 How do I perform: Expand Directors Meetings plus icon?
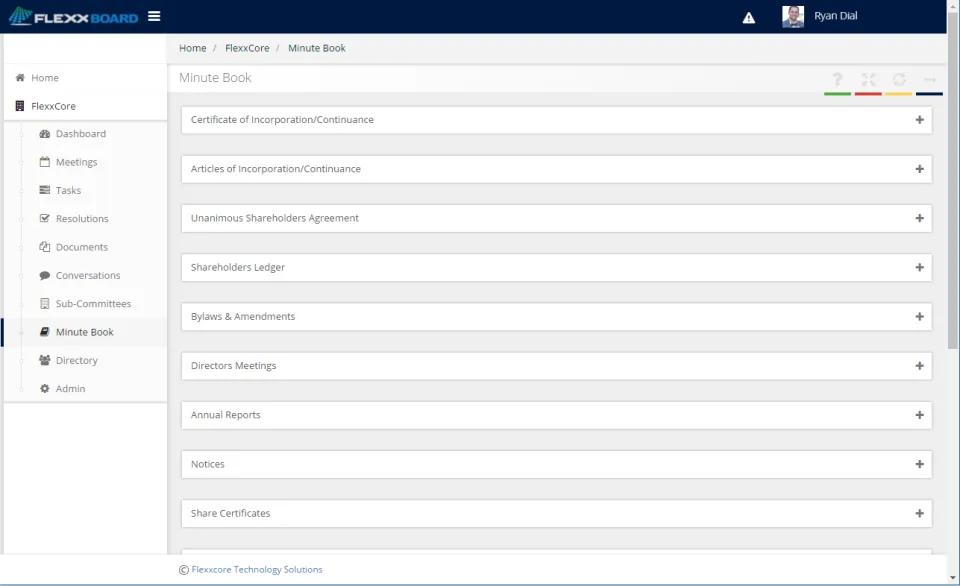[920, 366]
